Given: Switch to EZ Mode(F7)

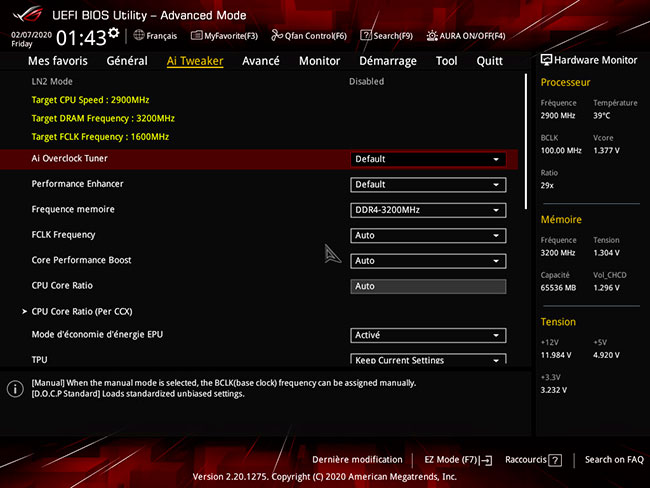Looking at the screenshot, I should click(x=458, y=460).
